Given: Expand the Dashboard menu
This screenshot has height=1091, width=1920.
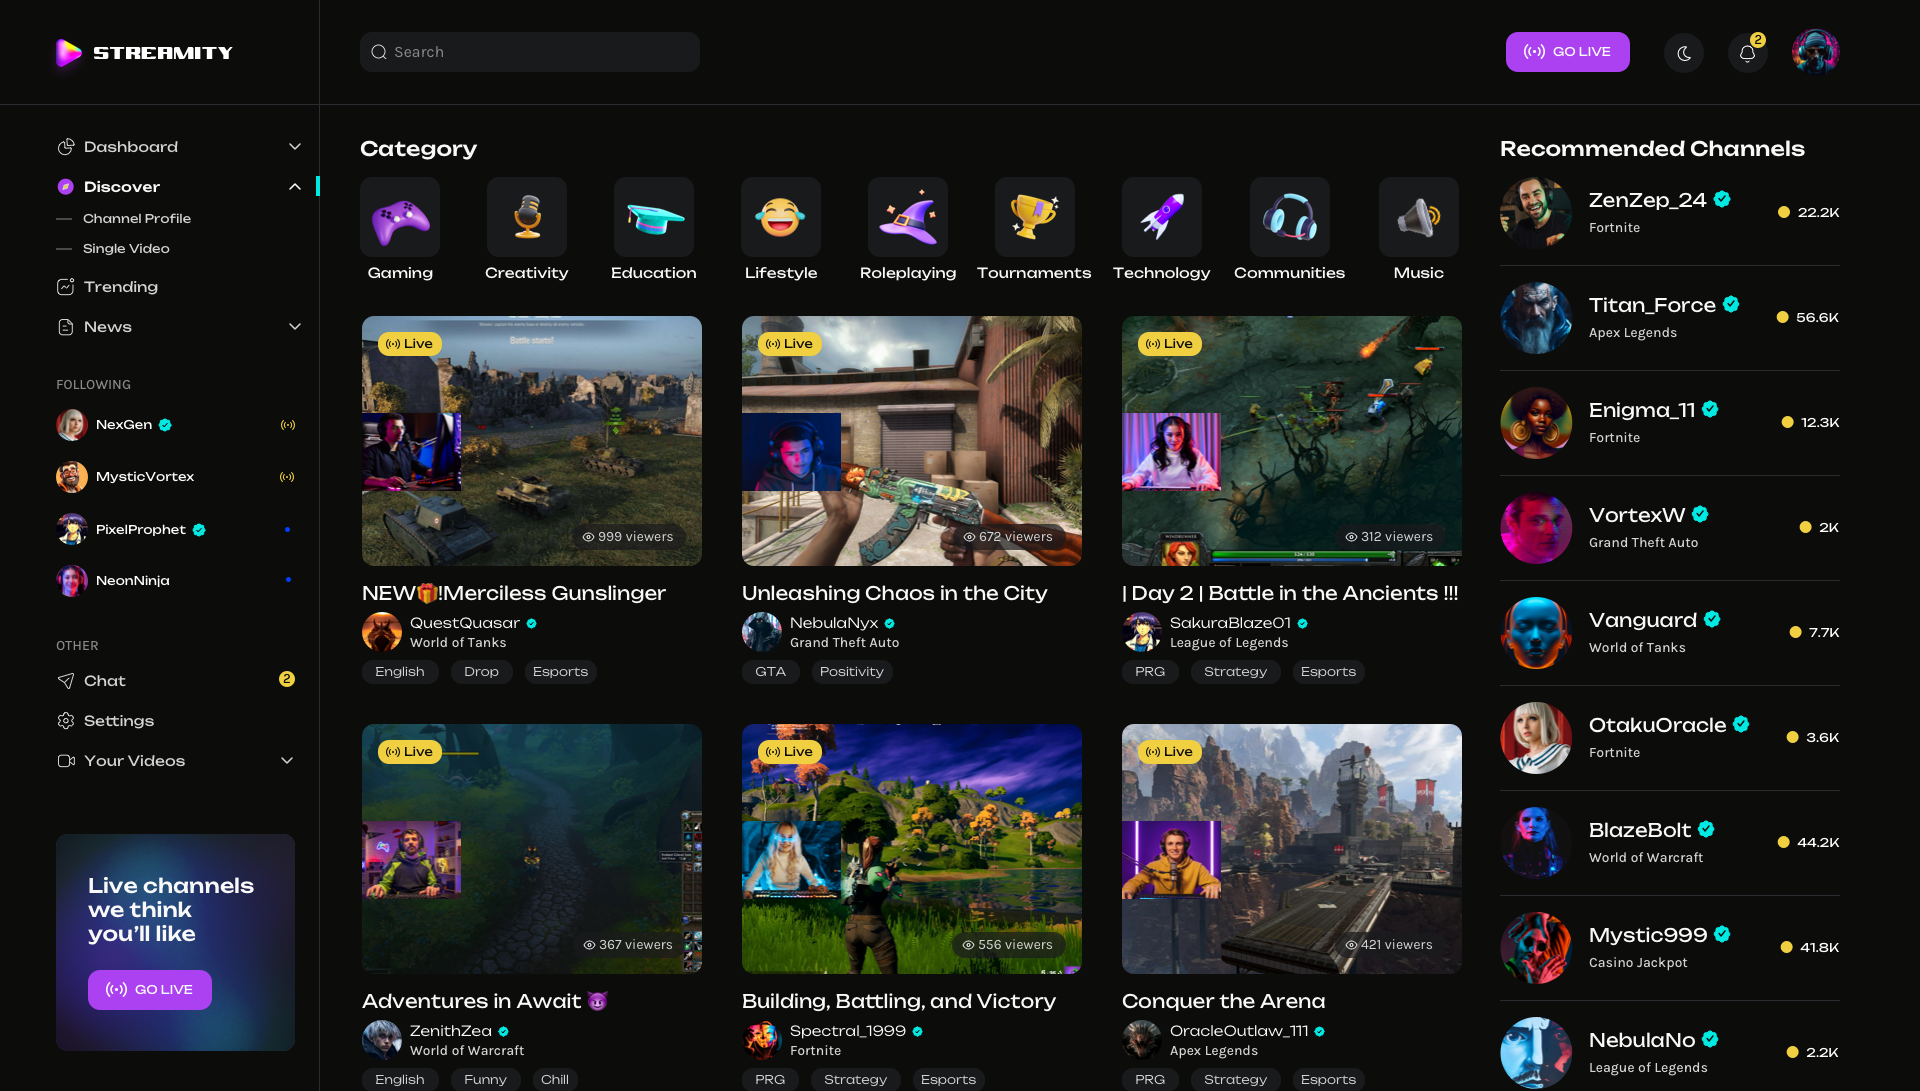Looking at the screenshot, I should [x=295, y=146].
